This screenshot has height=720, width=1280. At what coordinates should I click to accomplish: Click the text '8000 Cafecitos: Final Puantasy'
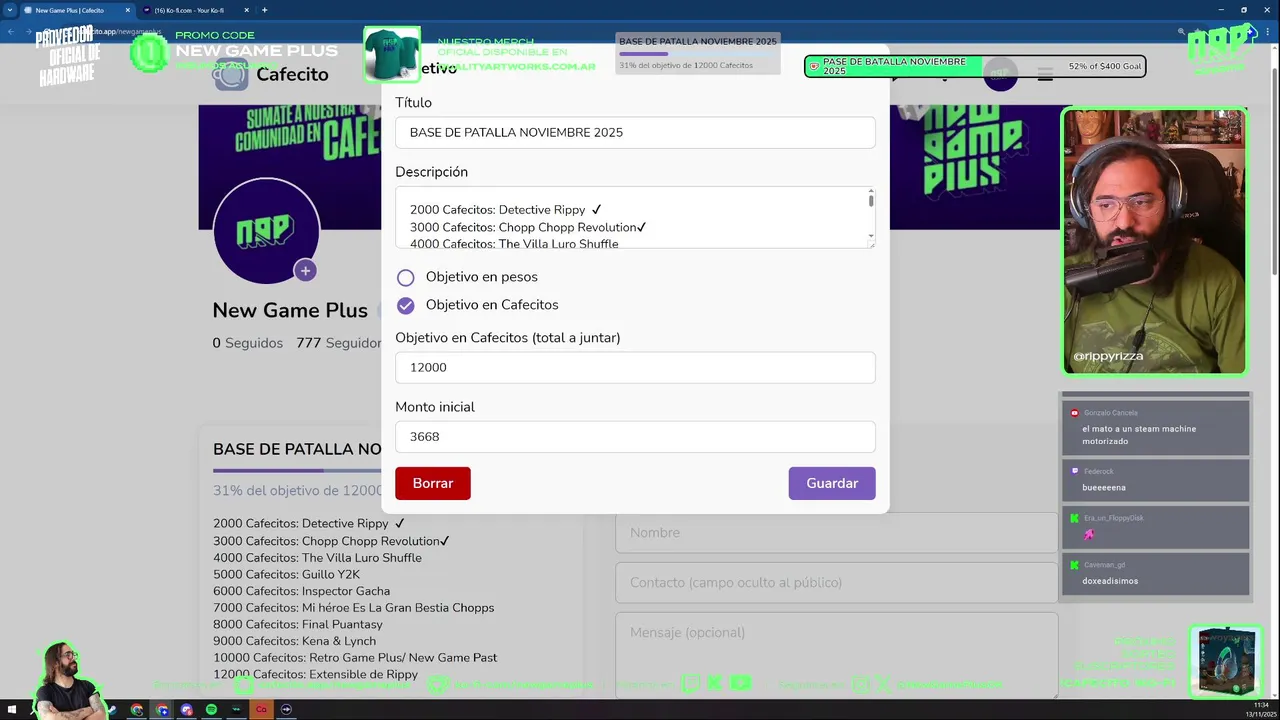[x=298, y=624]
